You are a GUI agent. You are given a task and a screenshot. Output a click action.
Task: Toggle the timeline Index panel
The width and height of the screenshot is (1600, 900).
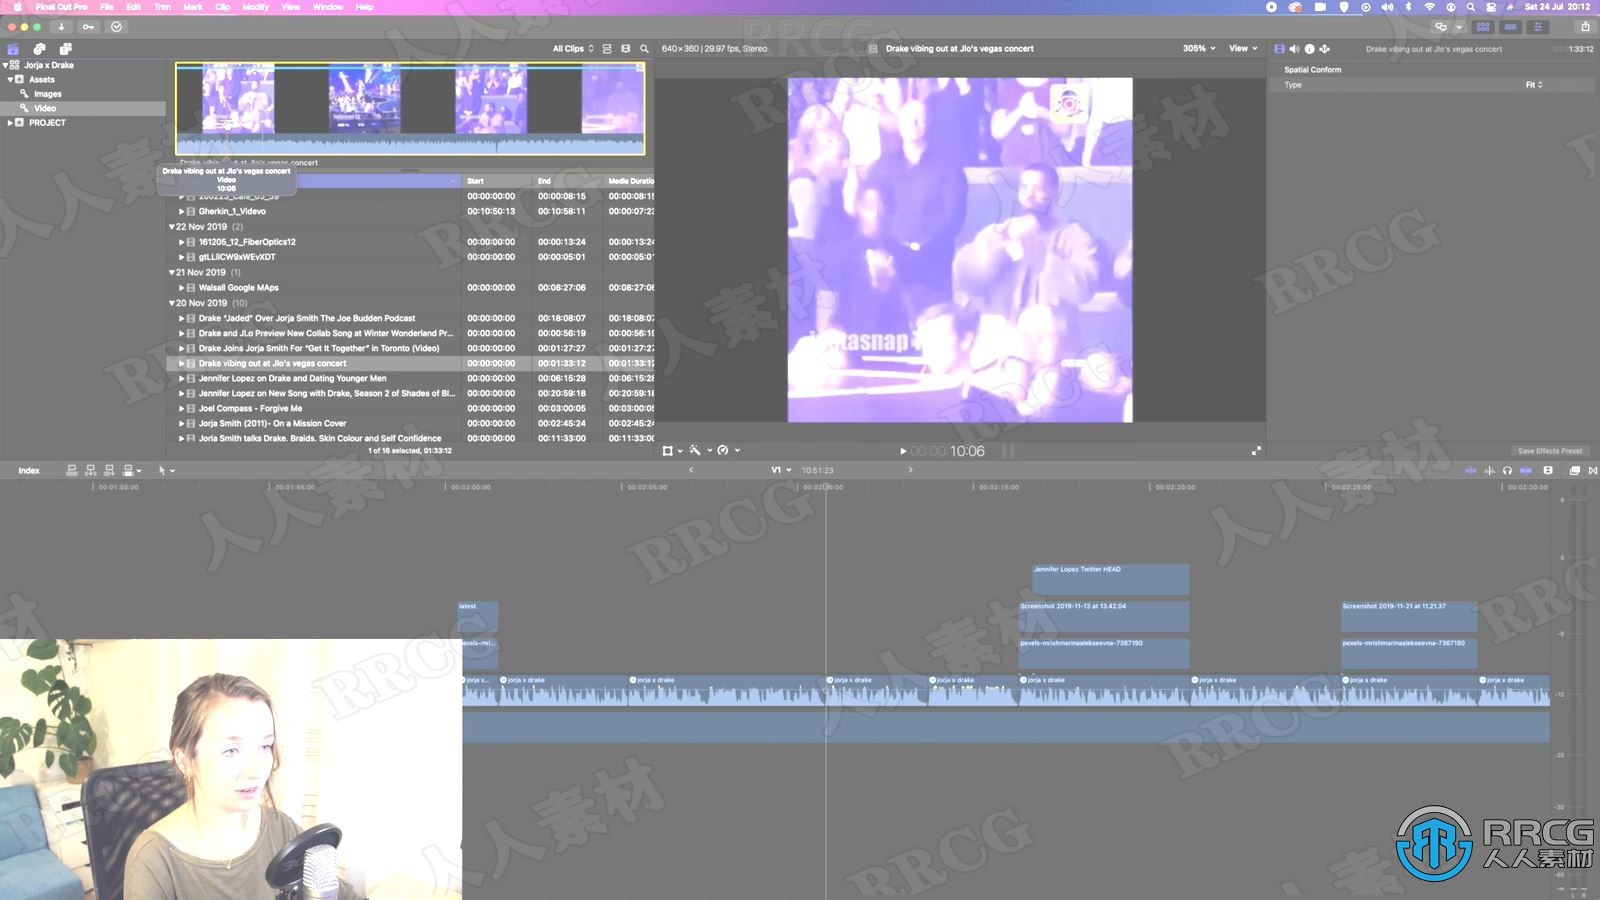click(29, 470)
